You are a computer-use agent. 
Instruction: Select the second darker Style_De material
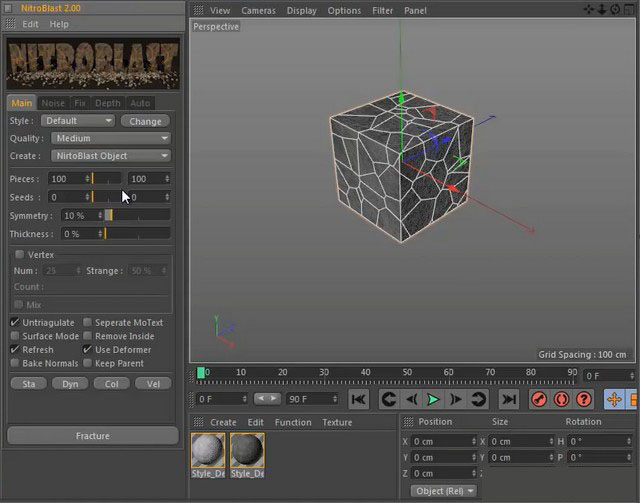pyautogui.click(x=247, y=450)
